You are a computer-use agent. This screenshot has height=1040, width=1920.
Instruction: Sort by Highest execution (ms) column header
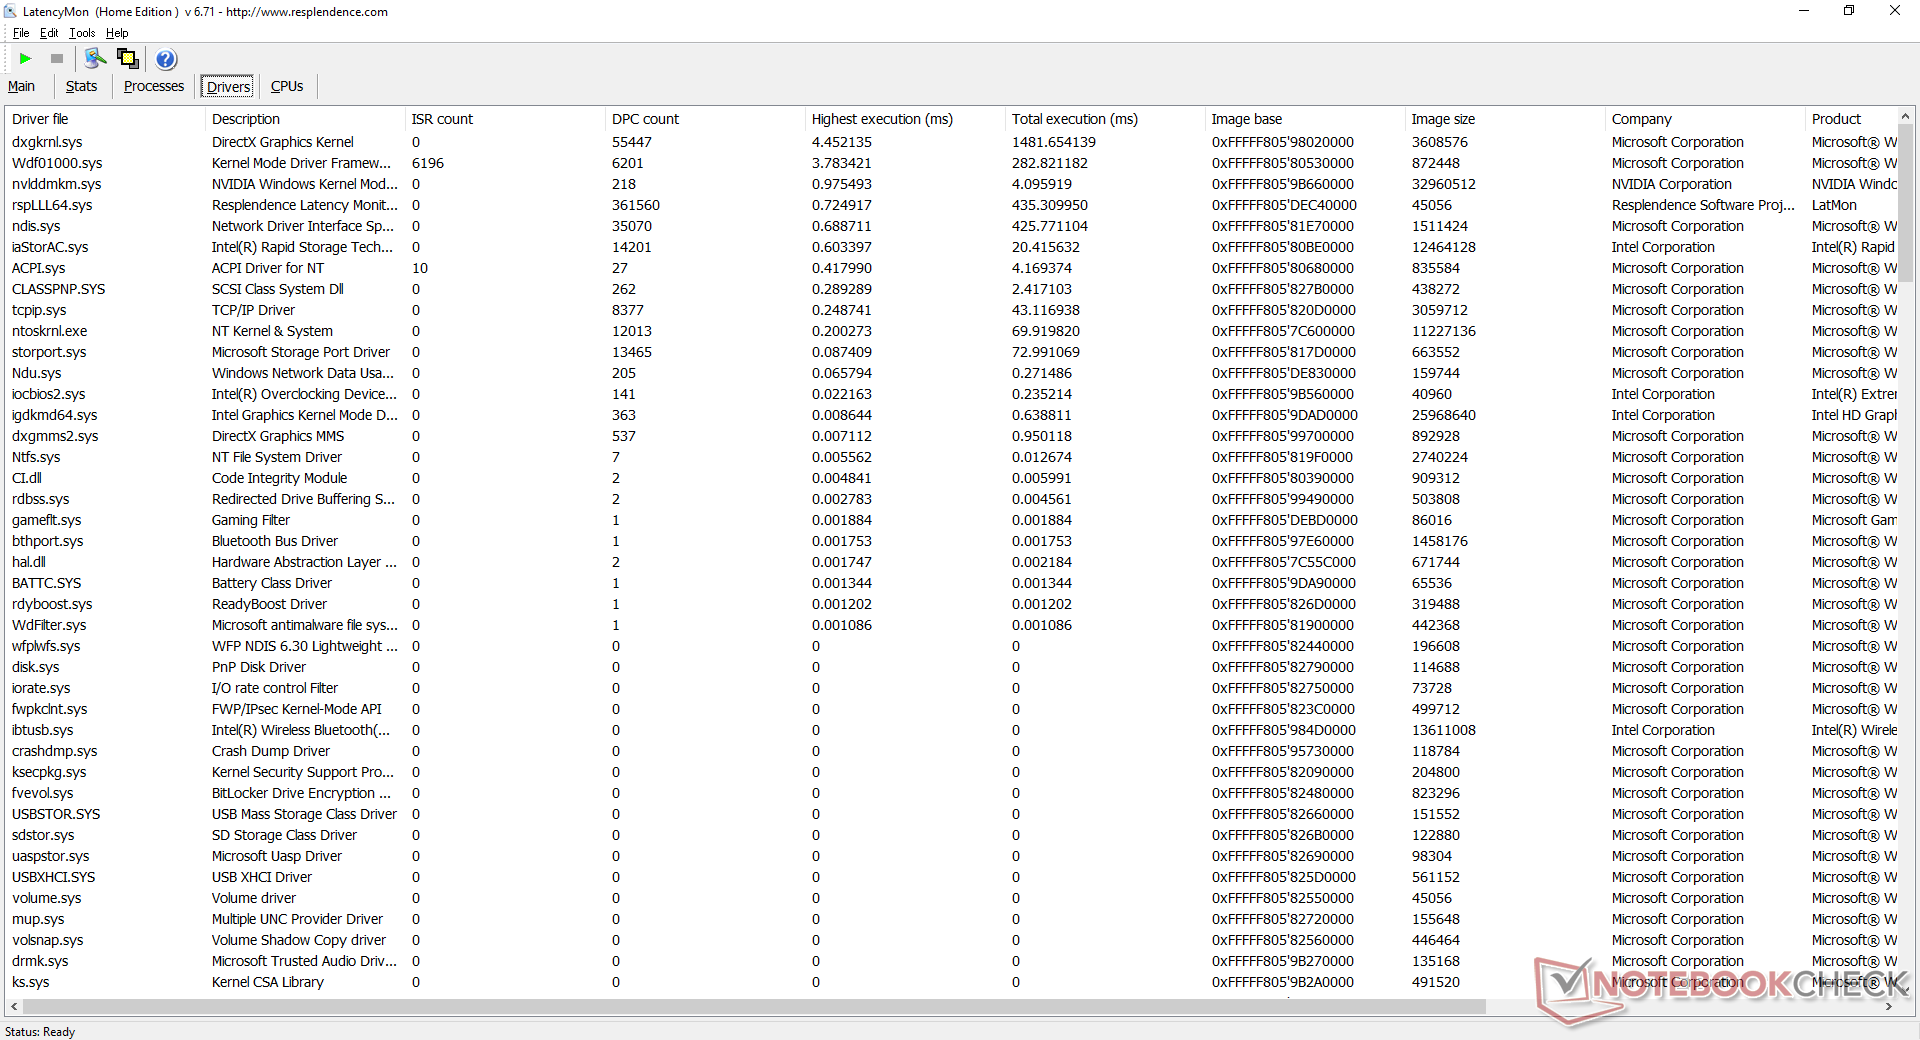(905, 119)
